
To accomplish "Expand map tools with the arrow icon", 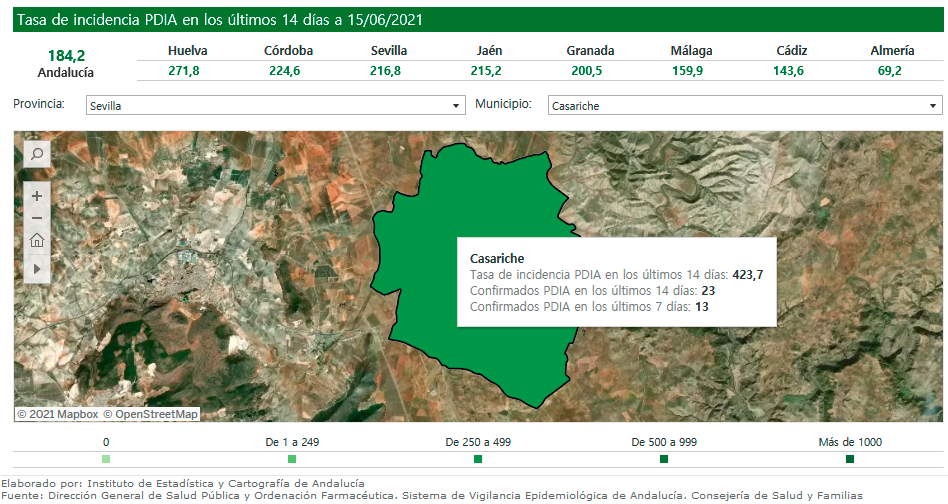I will tap(37, 268).
